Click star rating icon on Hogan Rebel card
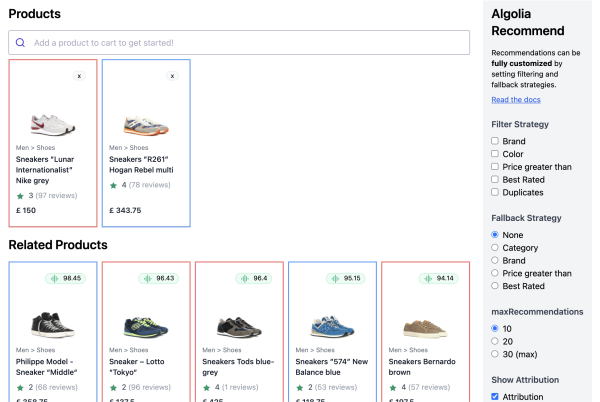The height and width of the screenshot is (402, 600). tap(113, 185)
